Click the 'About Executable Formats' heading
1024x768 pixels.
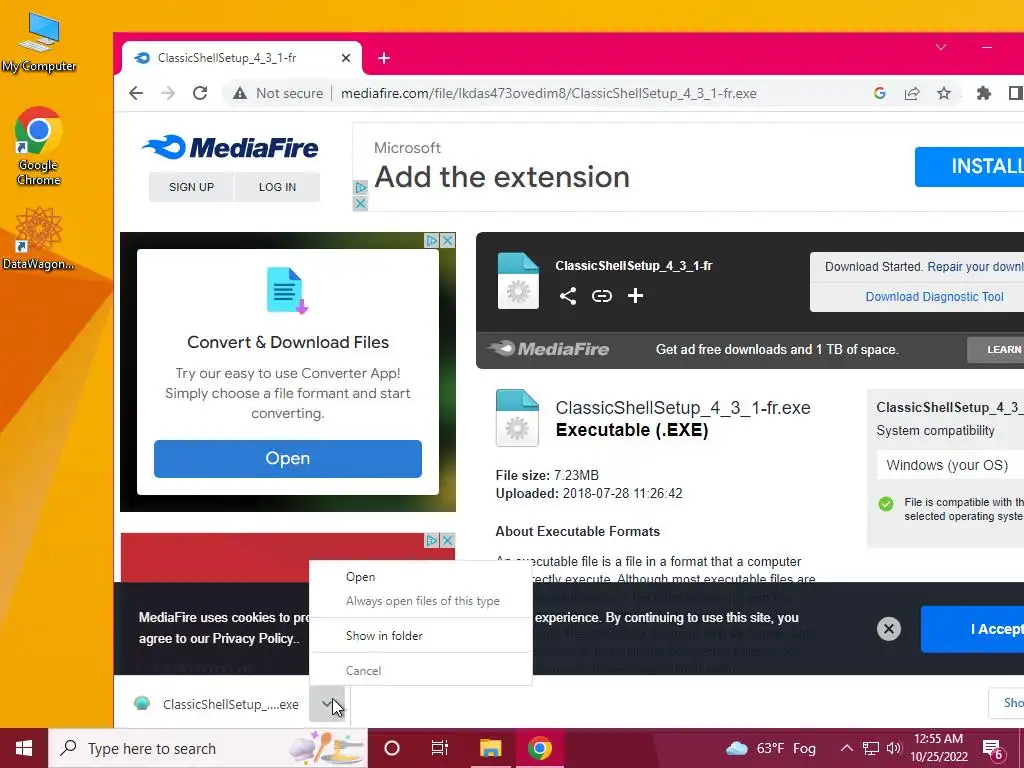(x=578, y=532)
